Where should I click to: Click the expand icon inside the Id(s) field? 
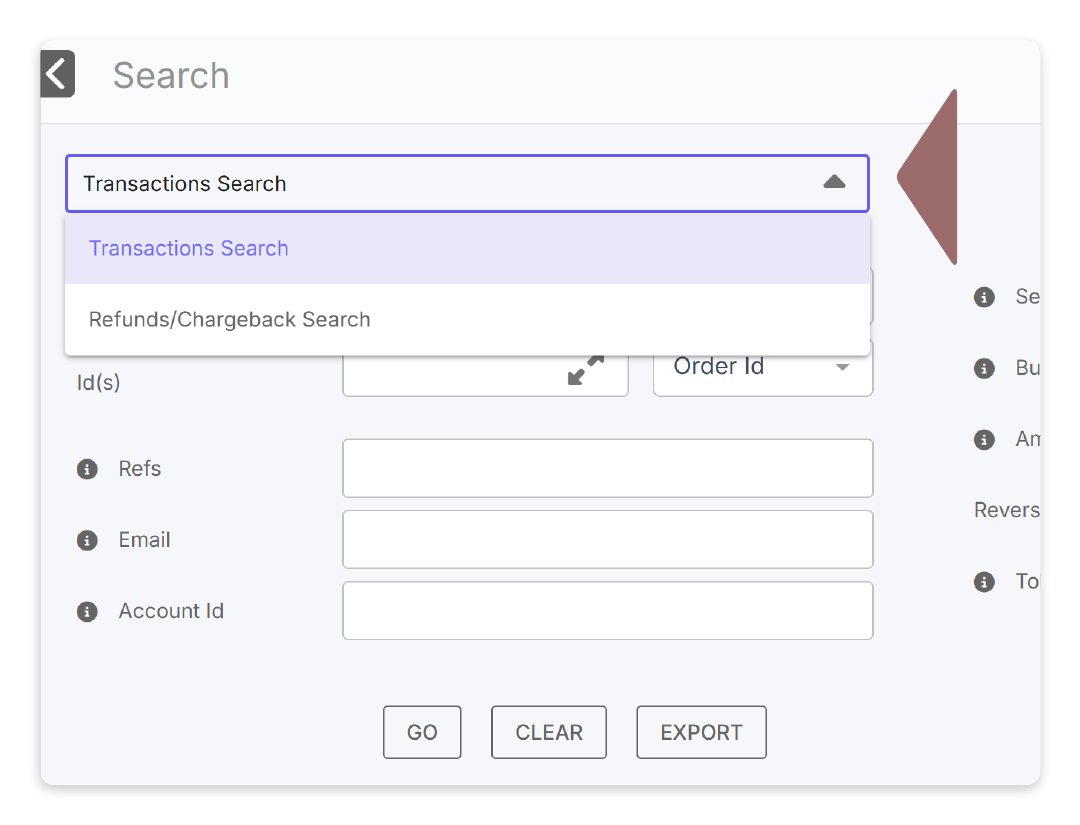click(588, 370)
